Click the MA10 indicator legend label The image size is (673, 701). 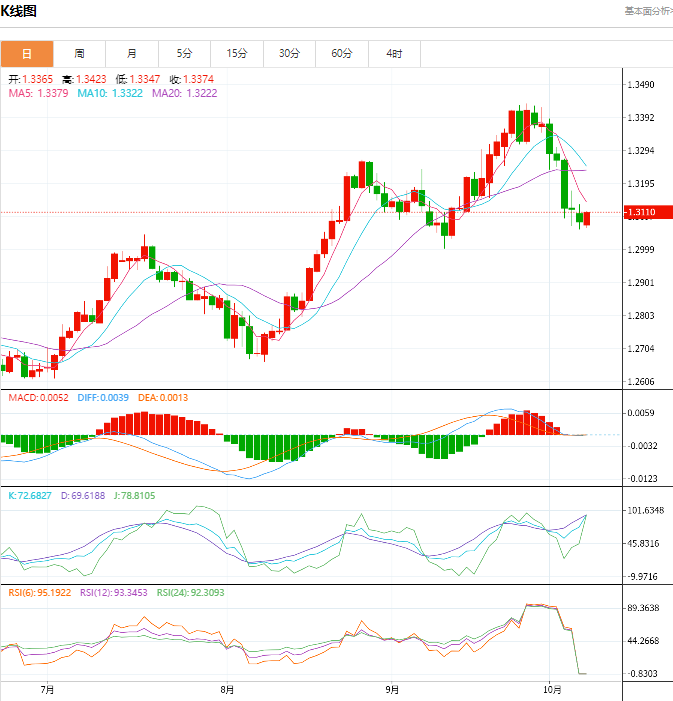(x=110, y=93)
